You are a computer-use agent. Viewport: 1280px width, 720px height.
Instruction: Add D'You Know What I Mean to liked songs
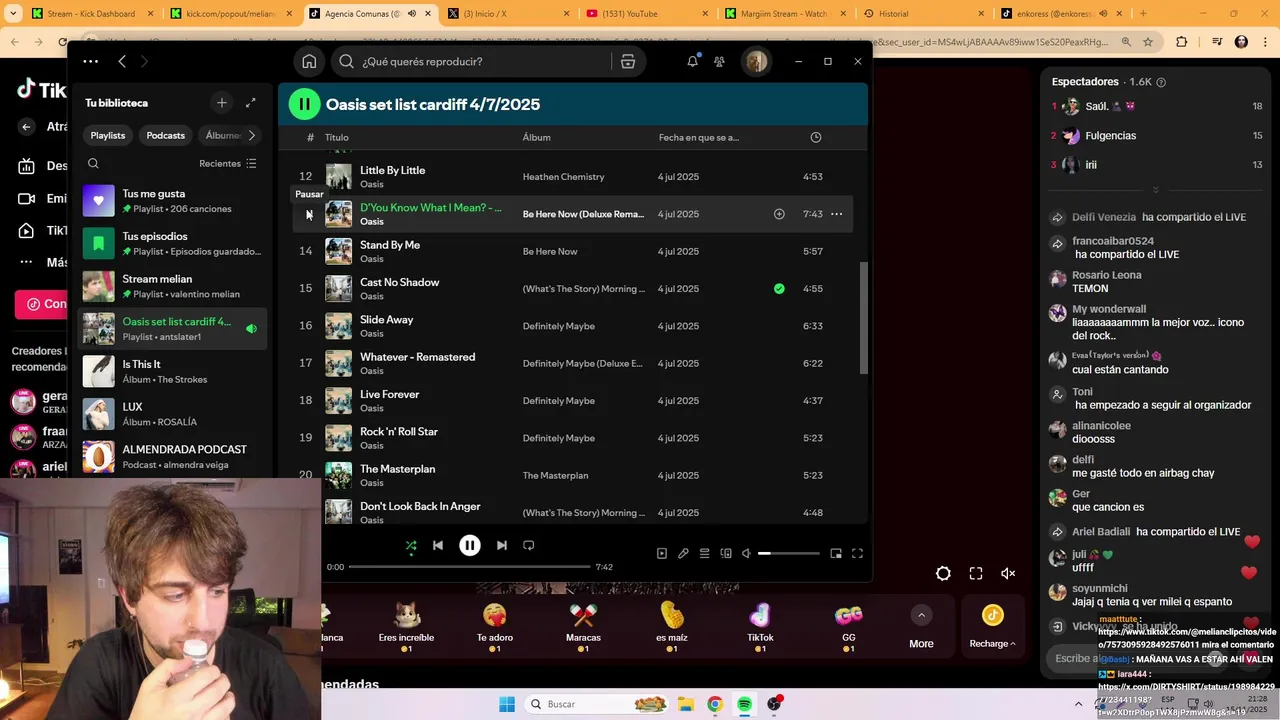coord(779,214)
